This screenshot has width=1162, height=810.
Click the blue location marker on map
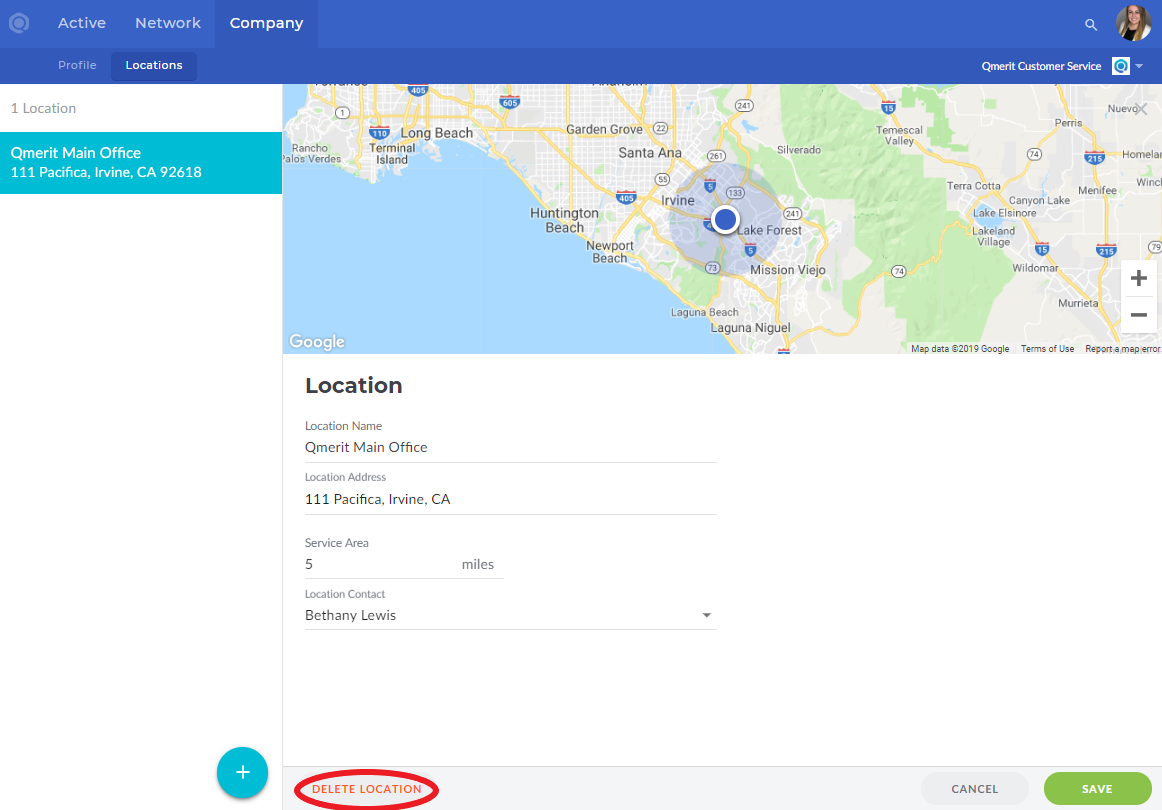click(x=725, y=219)
